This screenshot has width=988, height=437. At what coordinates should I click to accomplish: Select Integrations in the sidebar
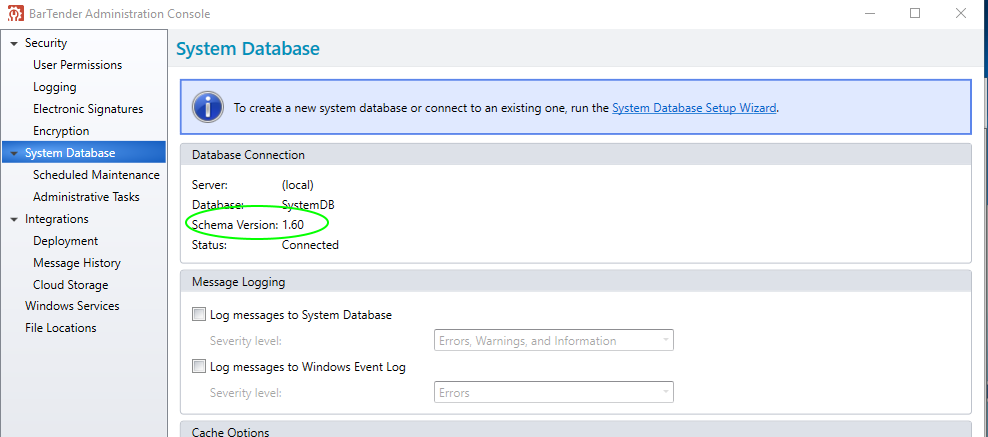(x=57, y=219)
